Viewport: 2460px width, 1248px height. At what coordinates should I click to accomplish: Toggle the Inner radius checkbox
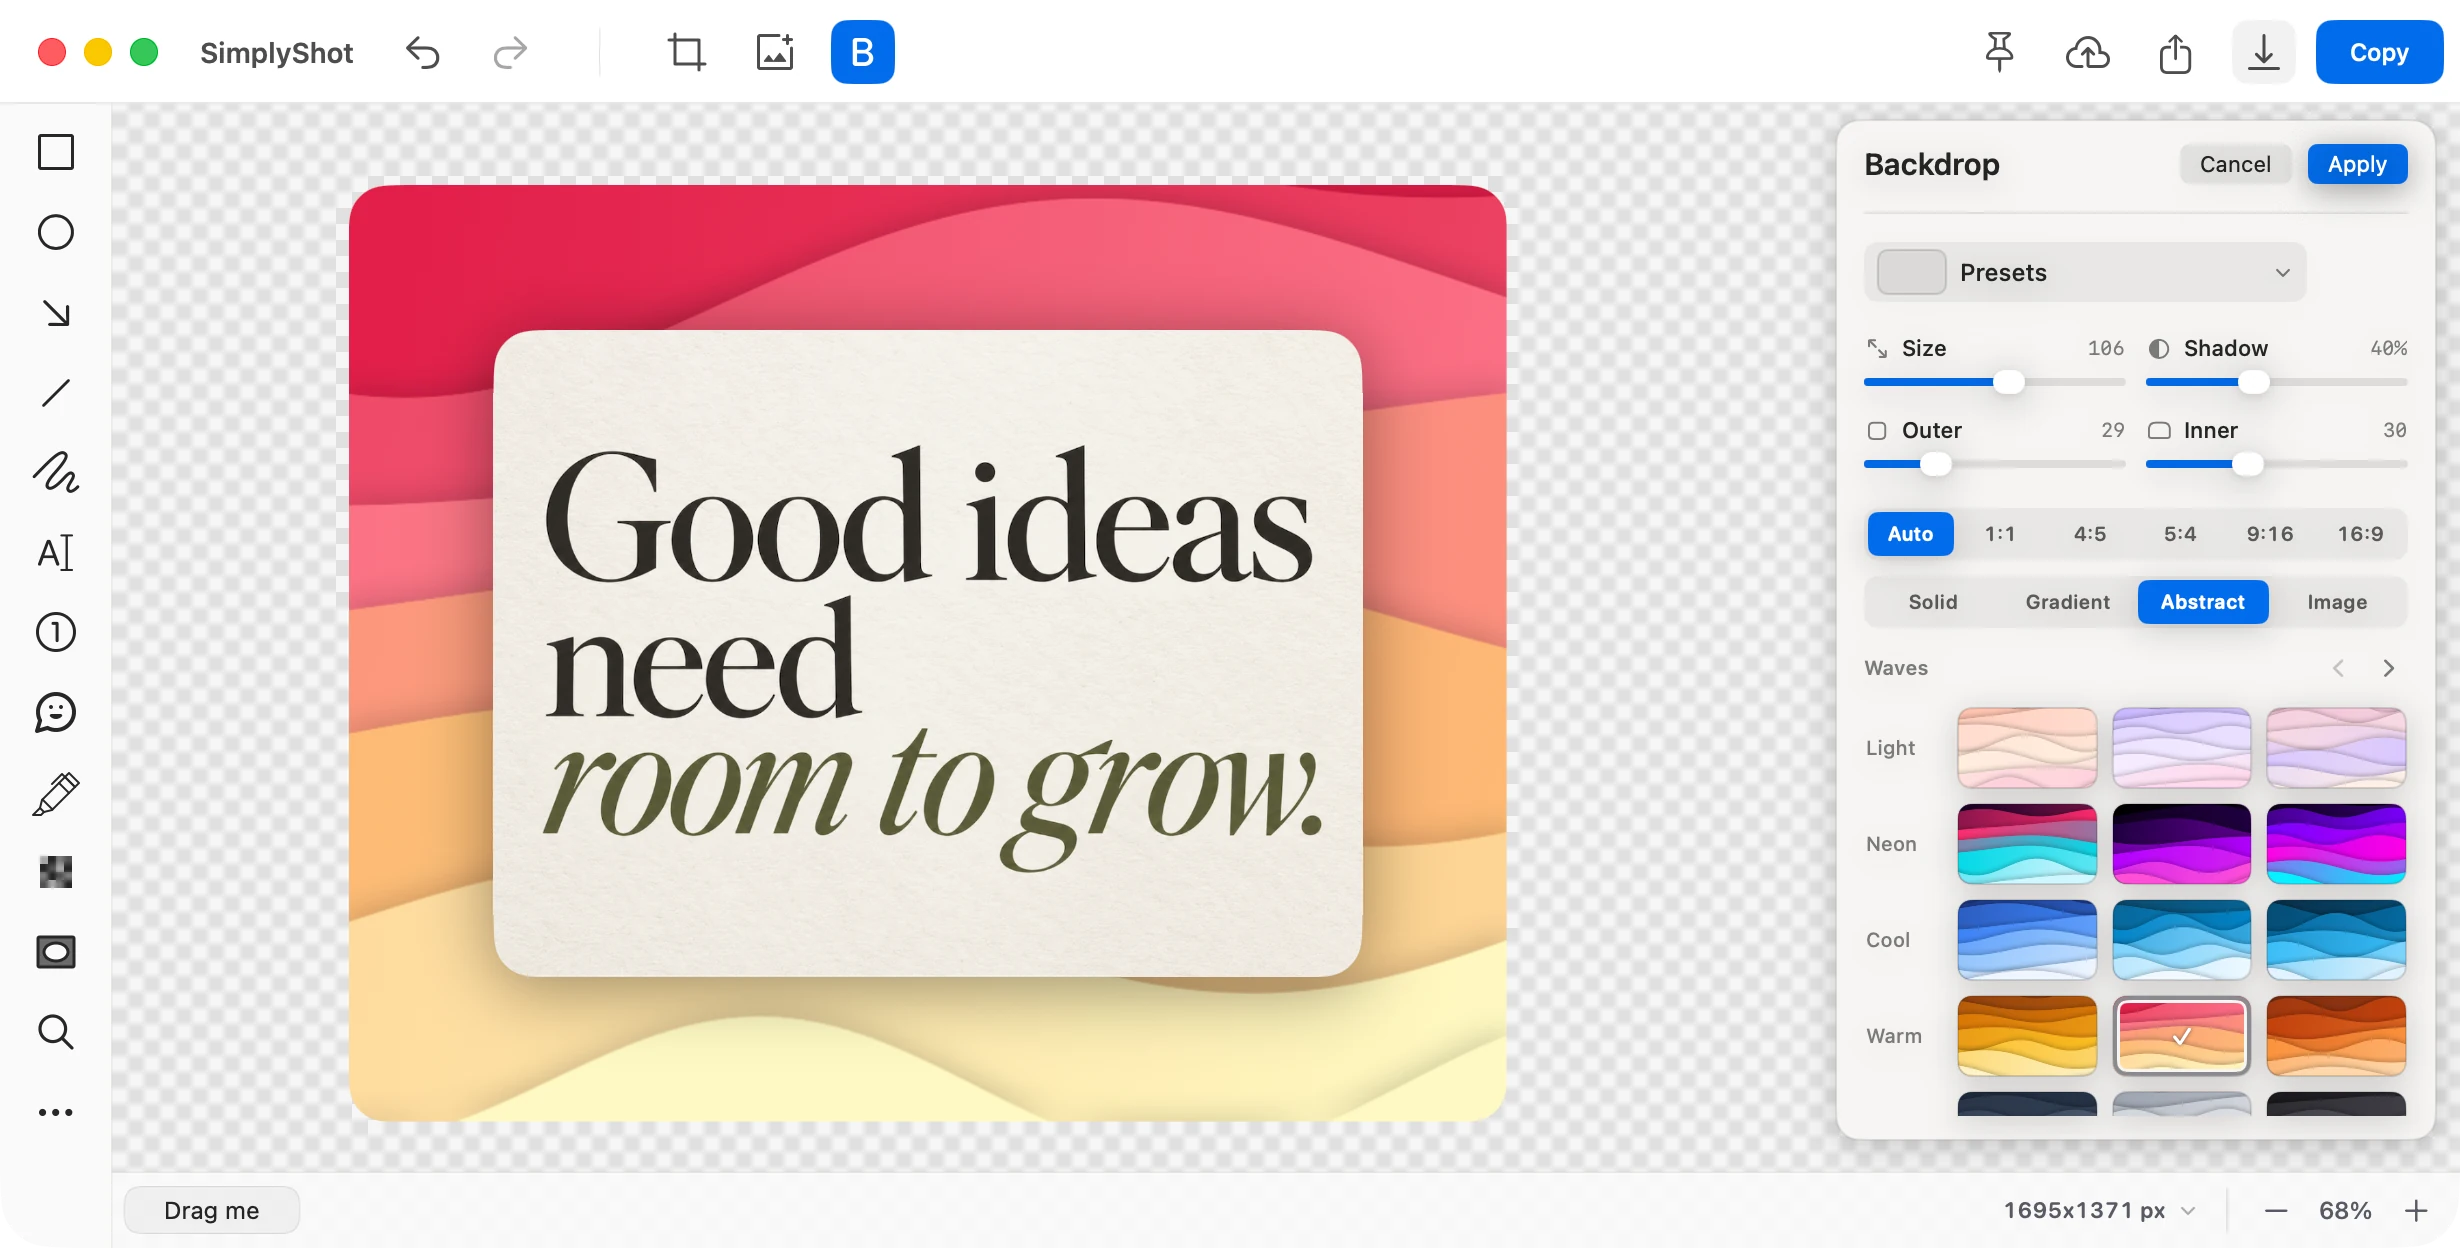[2160, 431]
